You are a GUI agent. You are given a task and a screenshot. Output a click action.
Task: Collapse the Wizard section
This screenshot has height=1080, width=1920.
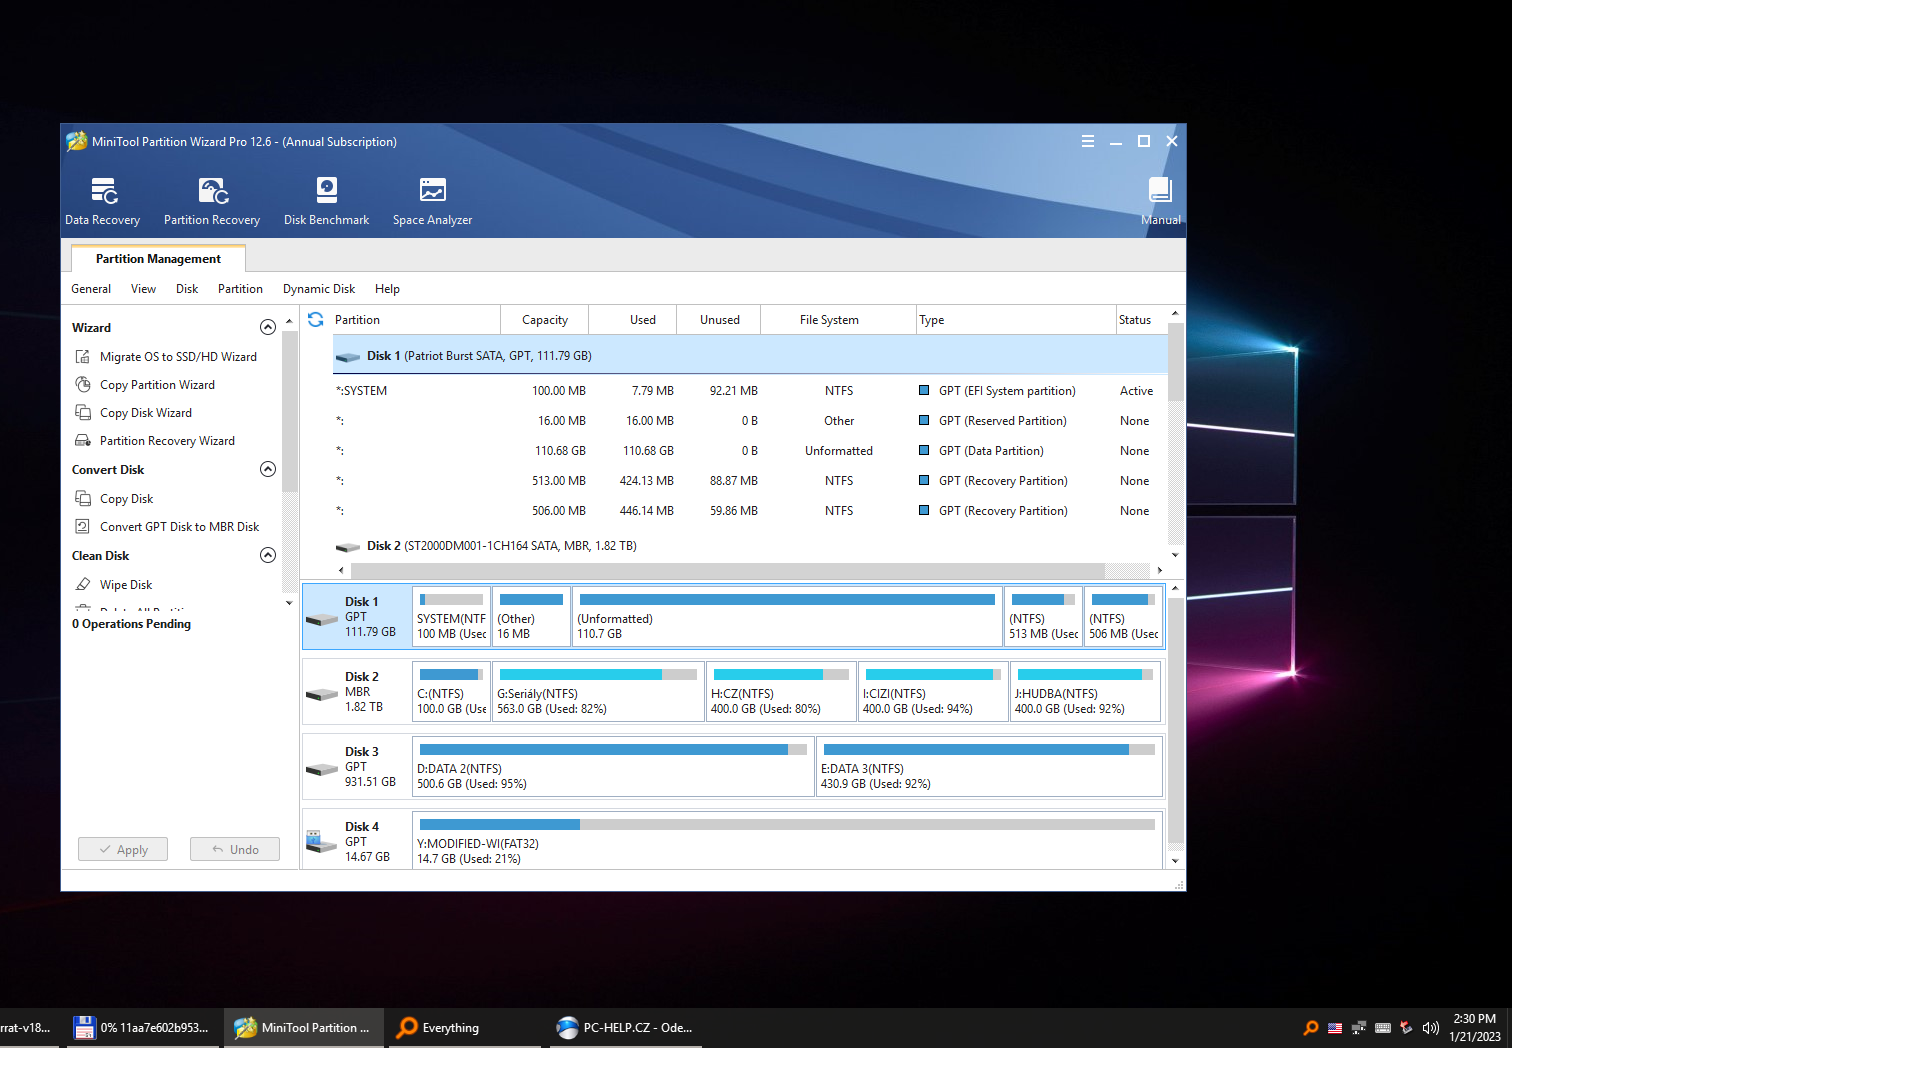pos(268,328)
